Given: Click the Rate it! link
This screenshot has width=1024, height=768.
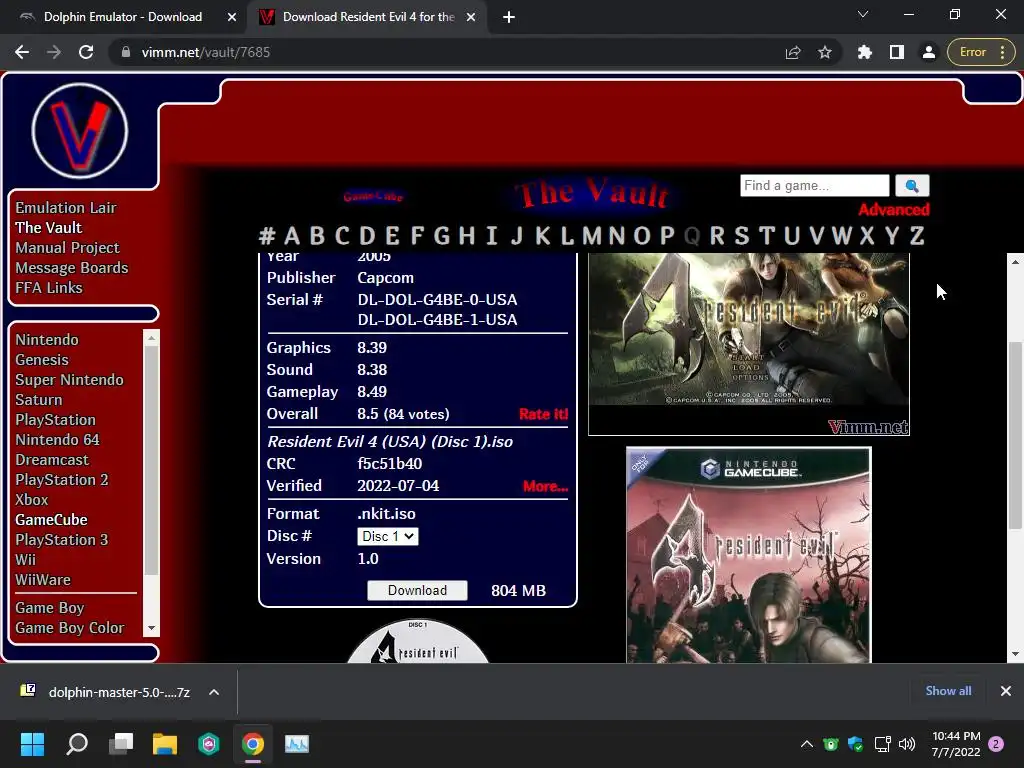Looking at the screenshot, I should [543, 414].
